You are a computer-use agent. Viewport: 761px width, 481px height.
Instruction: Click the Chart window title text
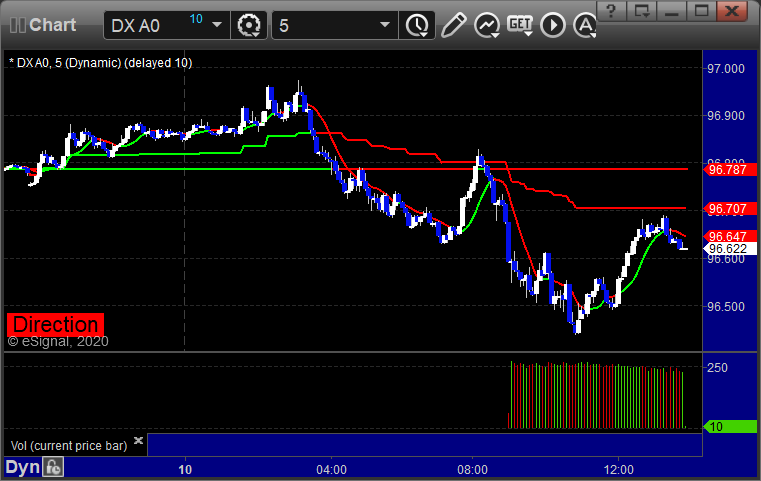pos(52,25)
